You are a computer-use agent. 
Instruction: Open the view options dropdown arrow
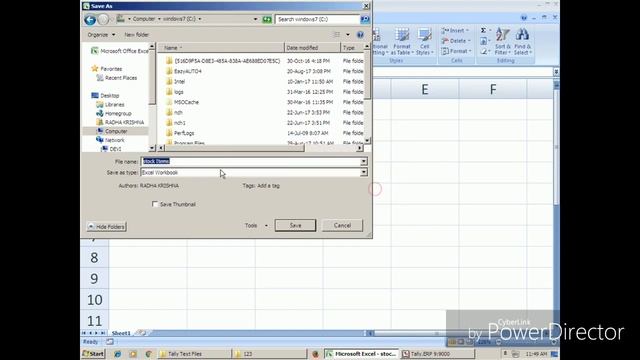[x=348, y=35]
